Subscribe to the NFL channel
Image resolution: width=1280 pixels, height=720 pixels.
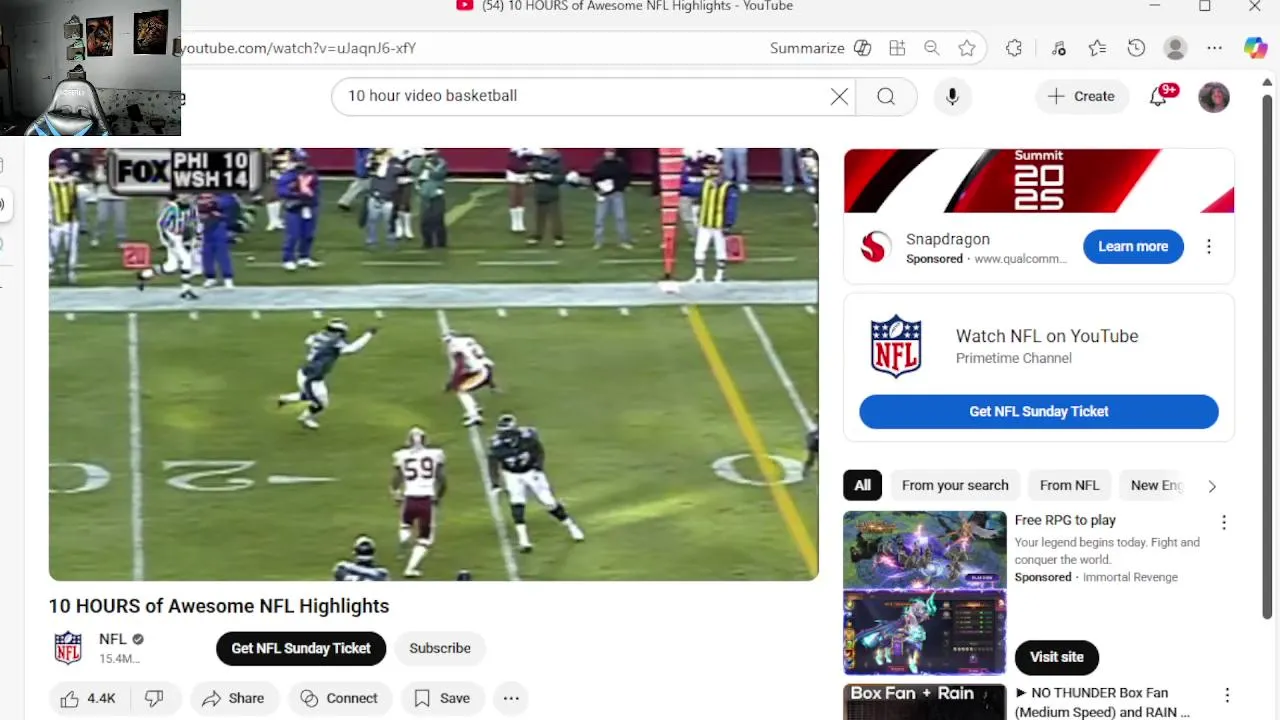[440, 648]
